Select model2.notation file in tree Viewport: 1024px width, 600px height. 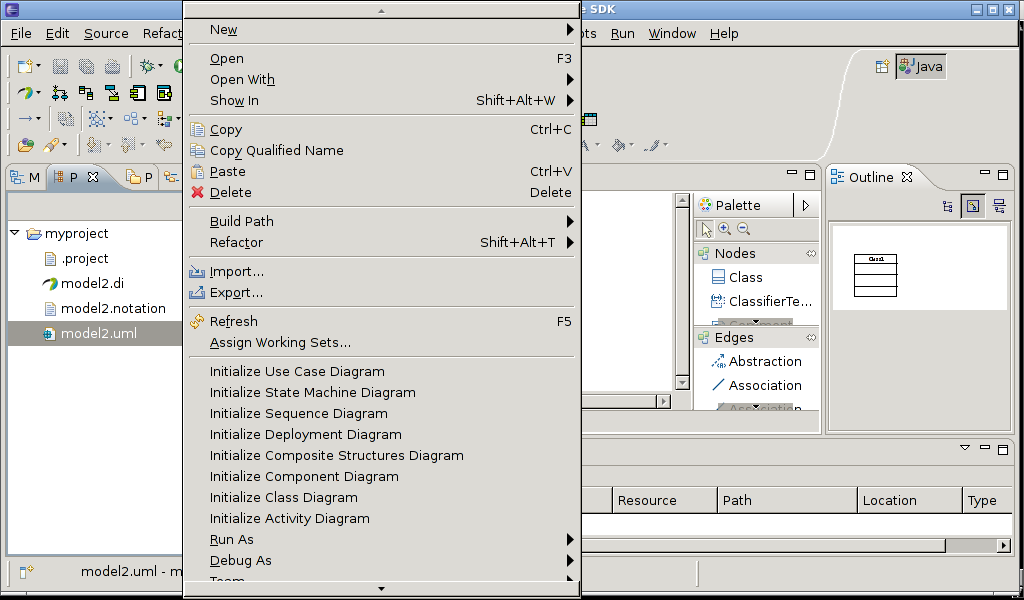113,309
